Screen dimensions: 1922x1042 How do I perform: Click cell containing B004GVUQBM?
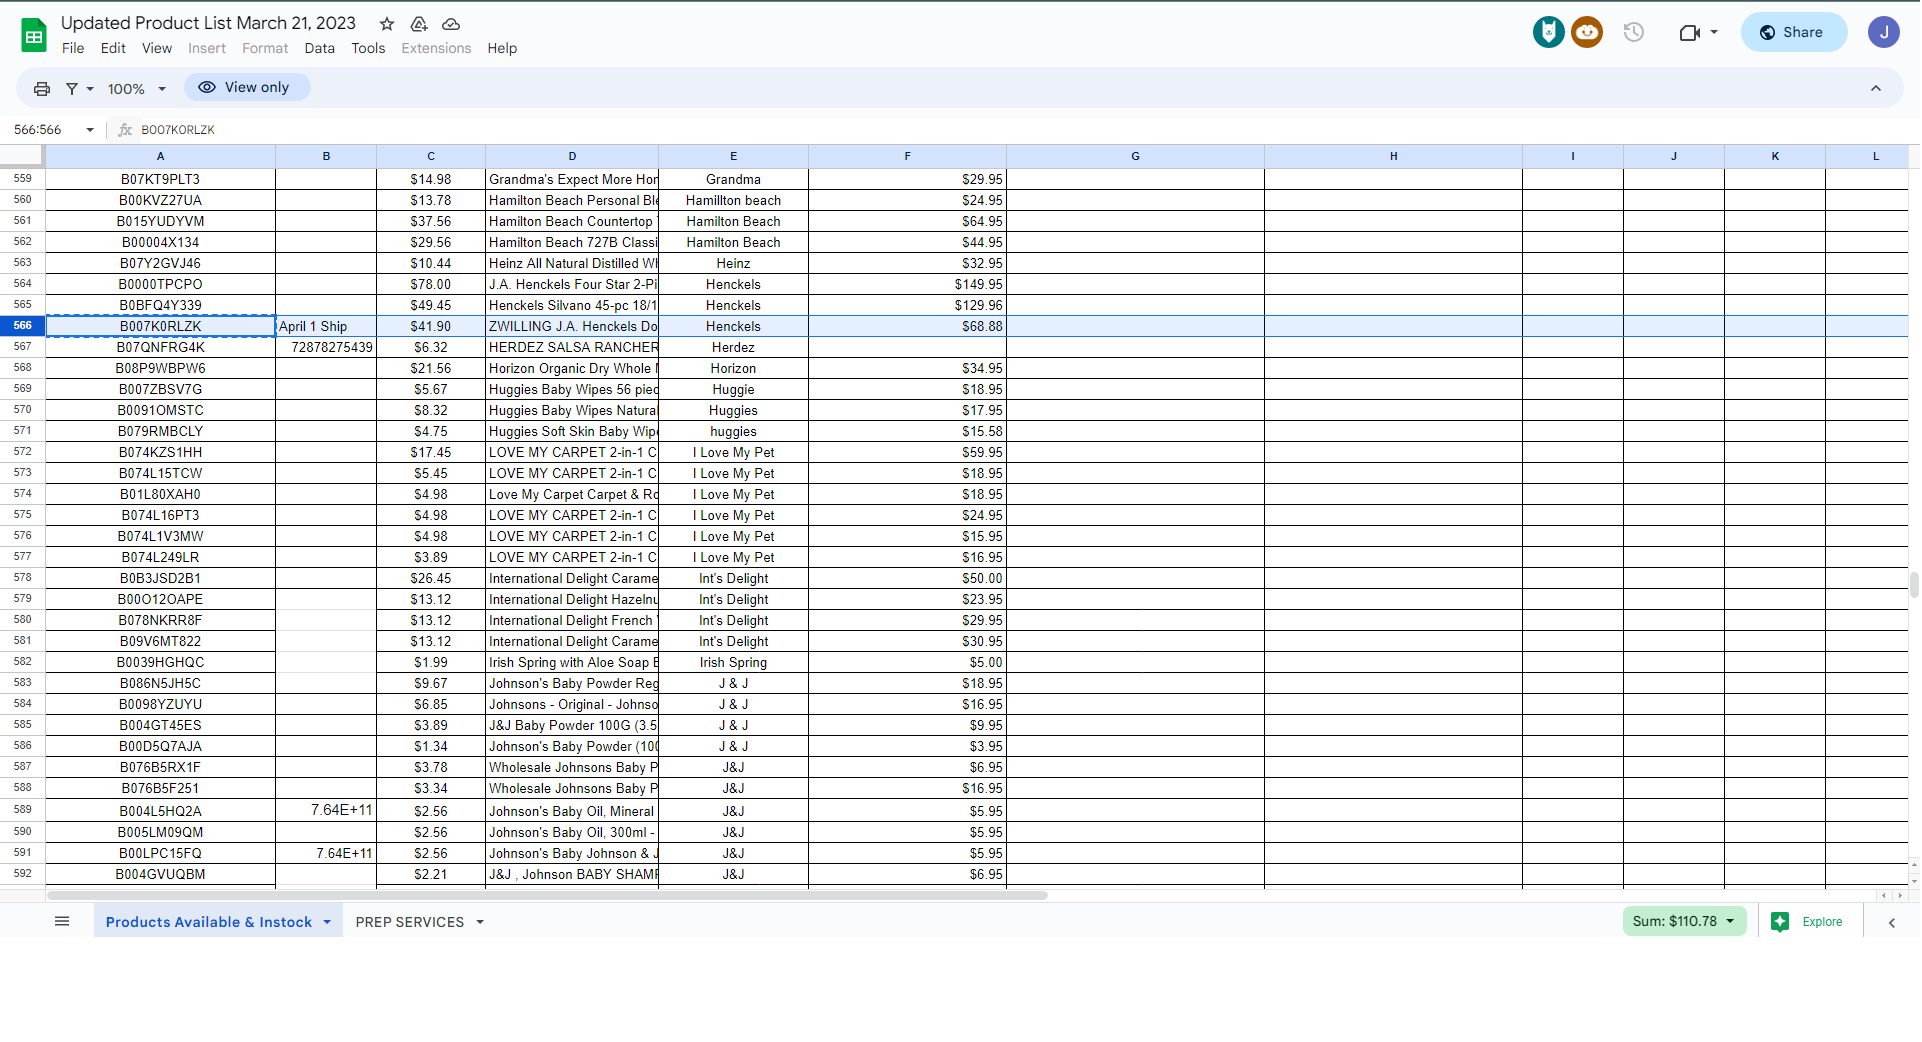(x=160, y=874)
